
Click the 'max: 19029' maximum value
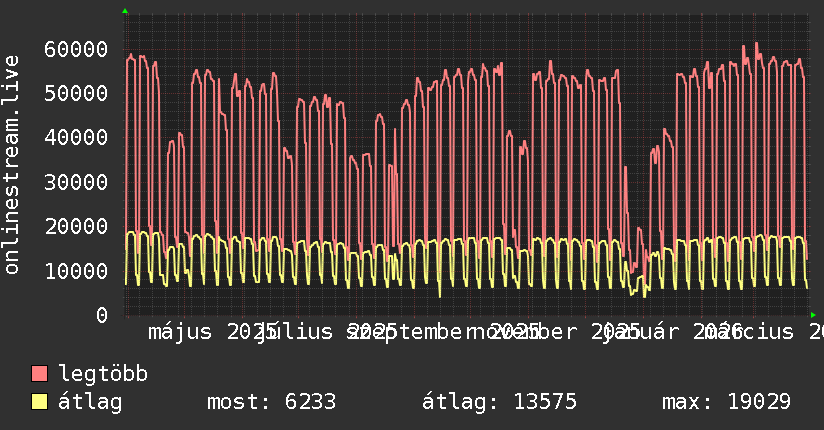[x=726, y=403]
